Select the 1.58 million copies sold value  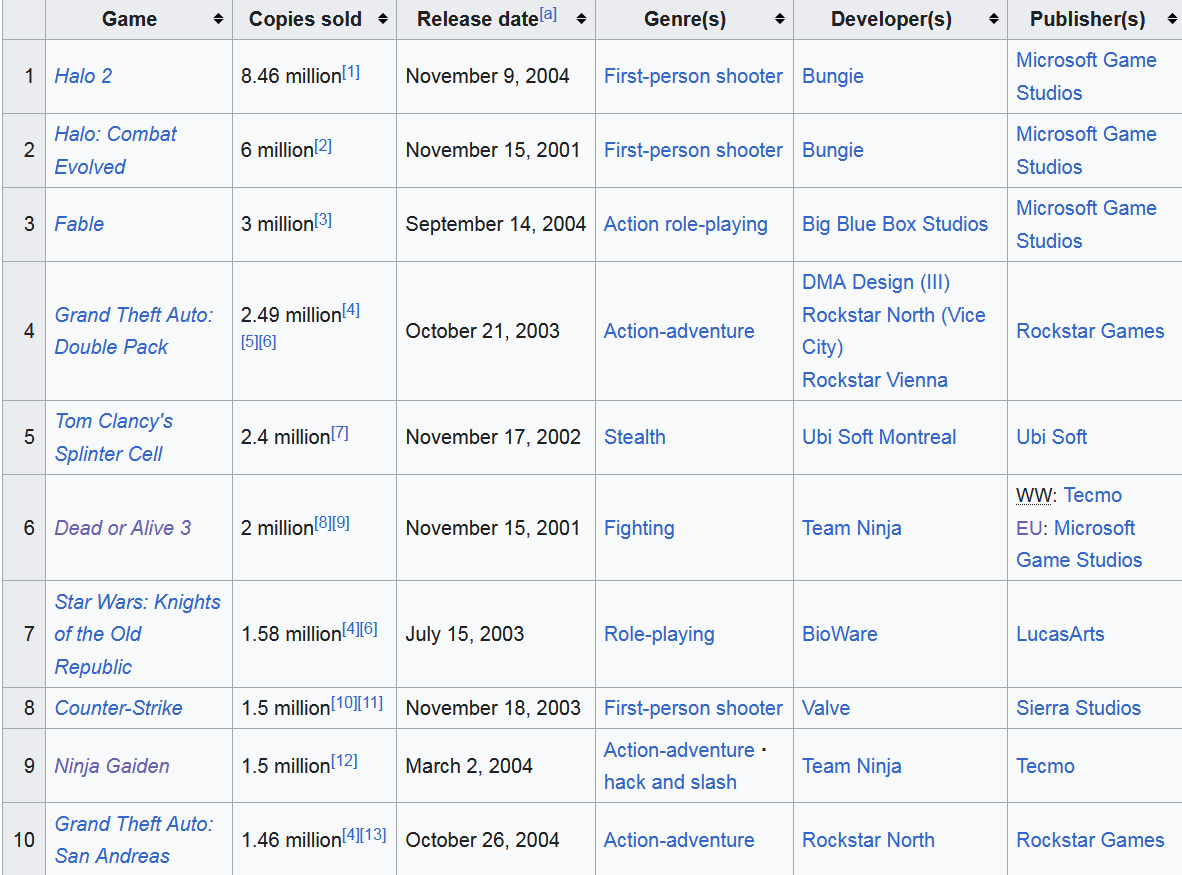(291, 634)
